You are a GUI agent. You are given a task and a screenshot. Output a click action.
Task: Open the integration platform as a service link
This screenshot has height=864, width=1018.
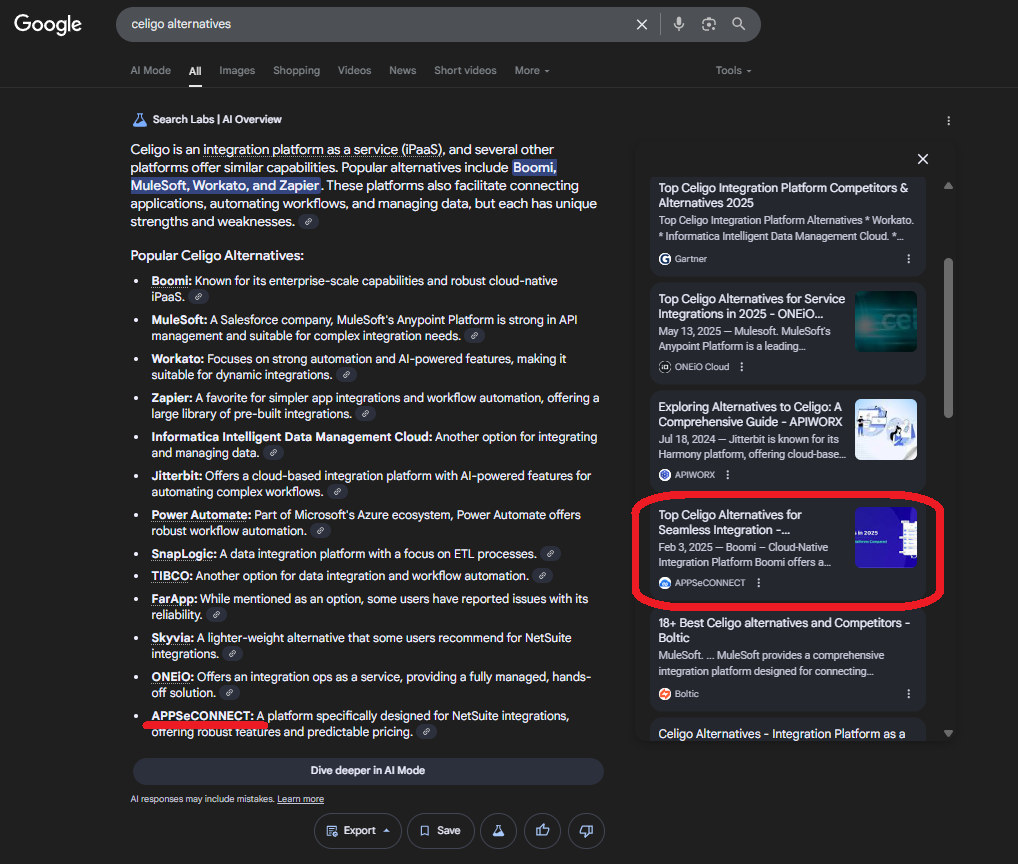322,149
